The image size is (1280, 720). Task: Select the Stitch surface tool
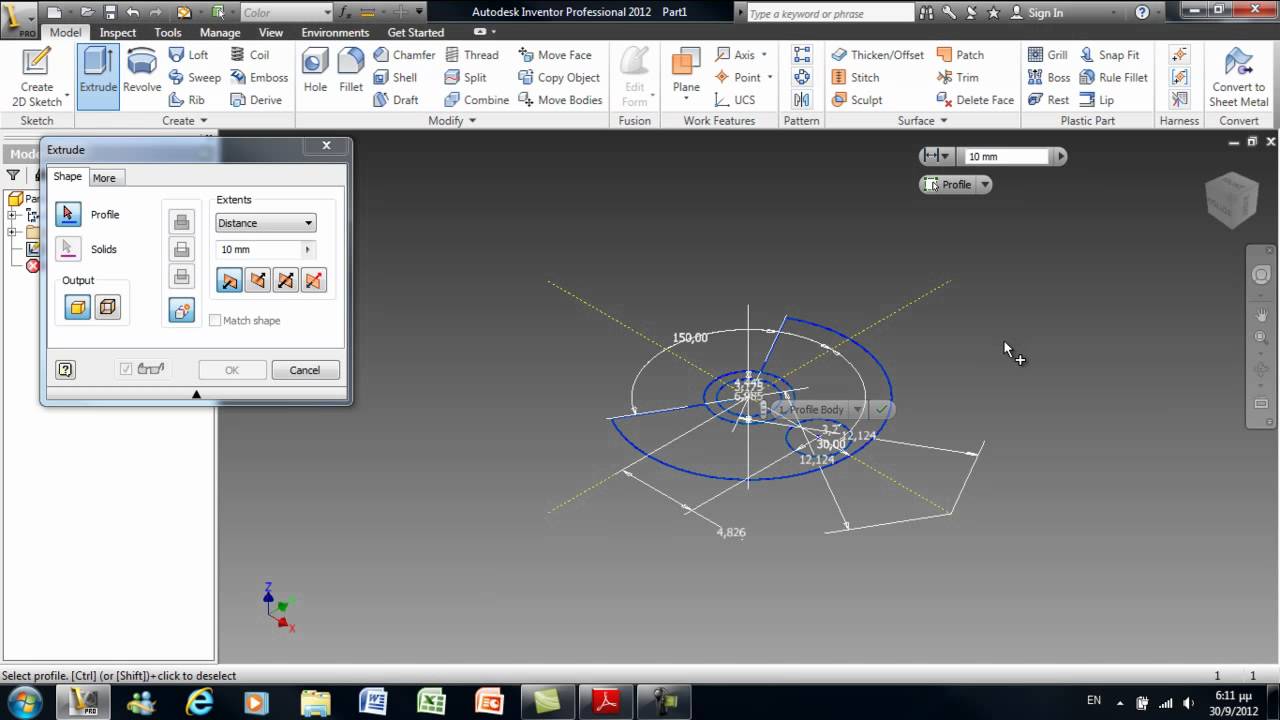tap(855, 77)
